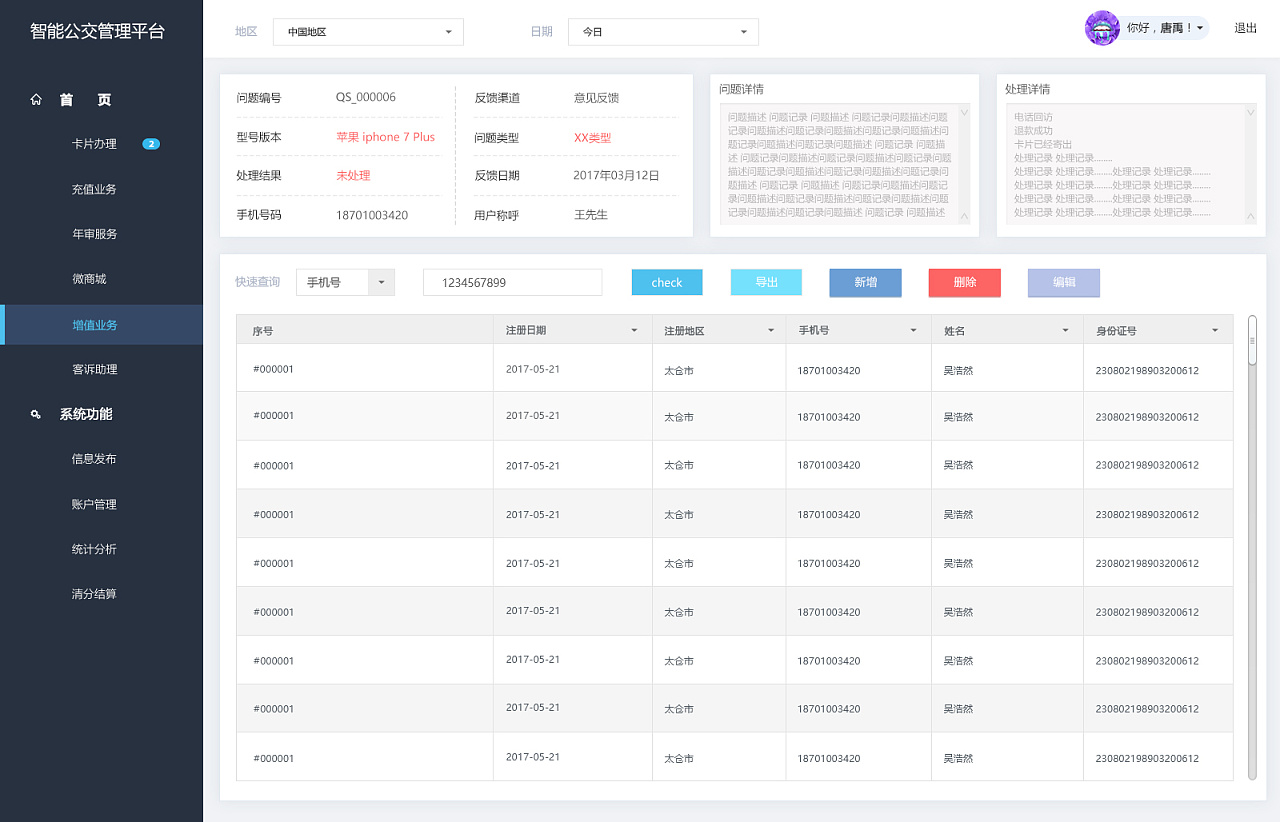1280x822 pixels.
Task: Click the gear icon next to 系统功能
Action: 36,413
